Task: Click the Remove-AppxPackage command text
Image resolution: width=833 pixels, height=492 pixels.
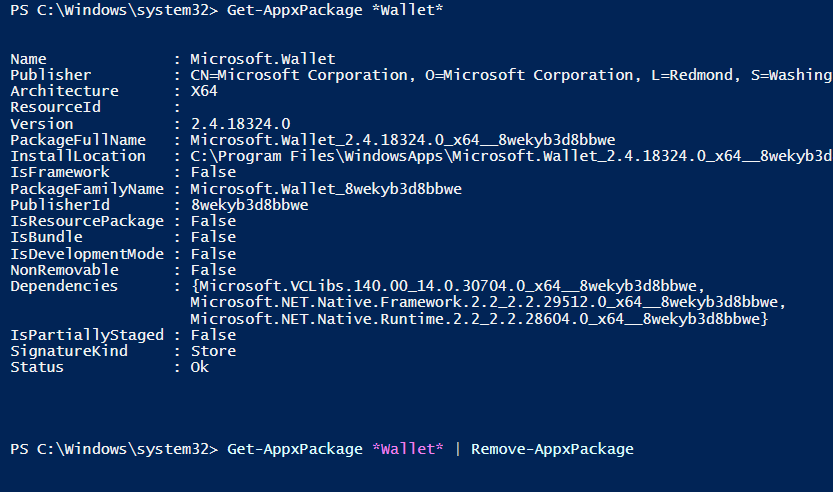Action: click(552, 449)
